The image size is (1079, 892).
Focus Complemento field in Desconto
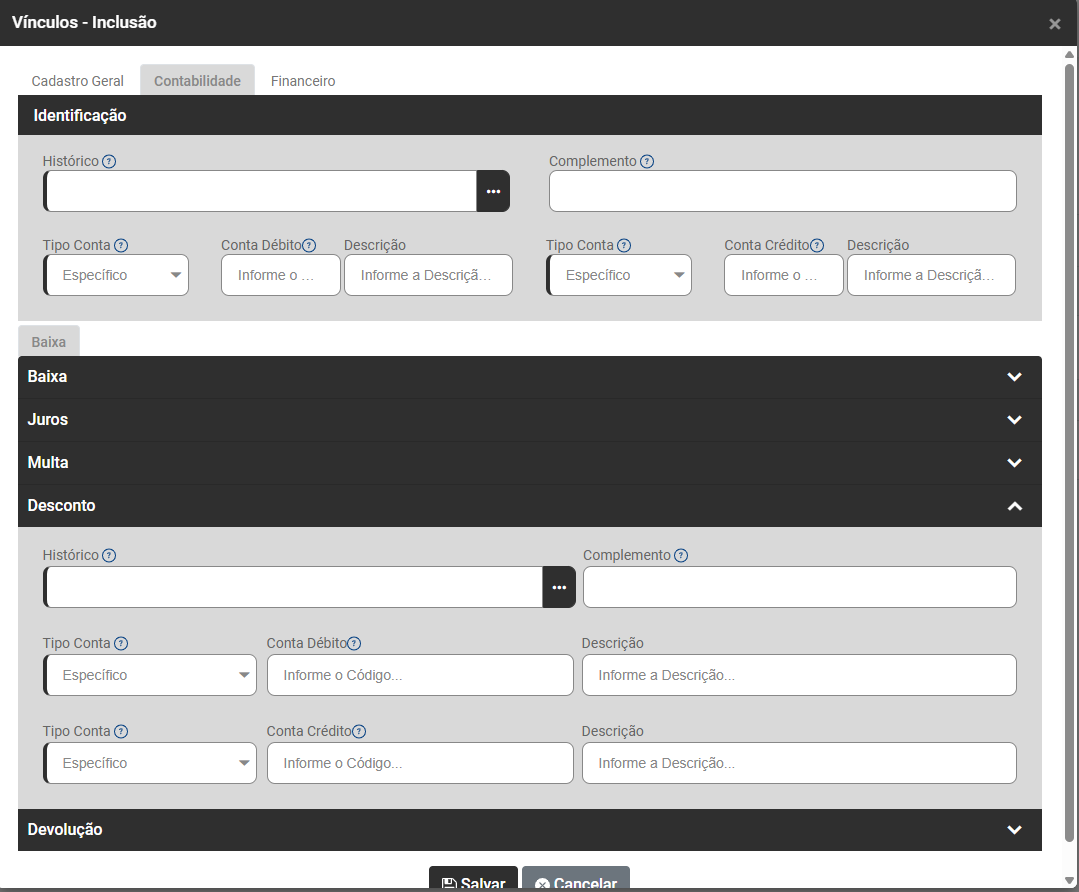(x=800, y=587)
